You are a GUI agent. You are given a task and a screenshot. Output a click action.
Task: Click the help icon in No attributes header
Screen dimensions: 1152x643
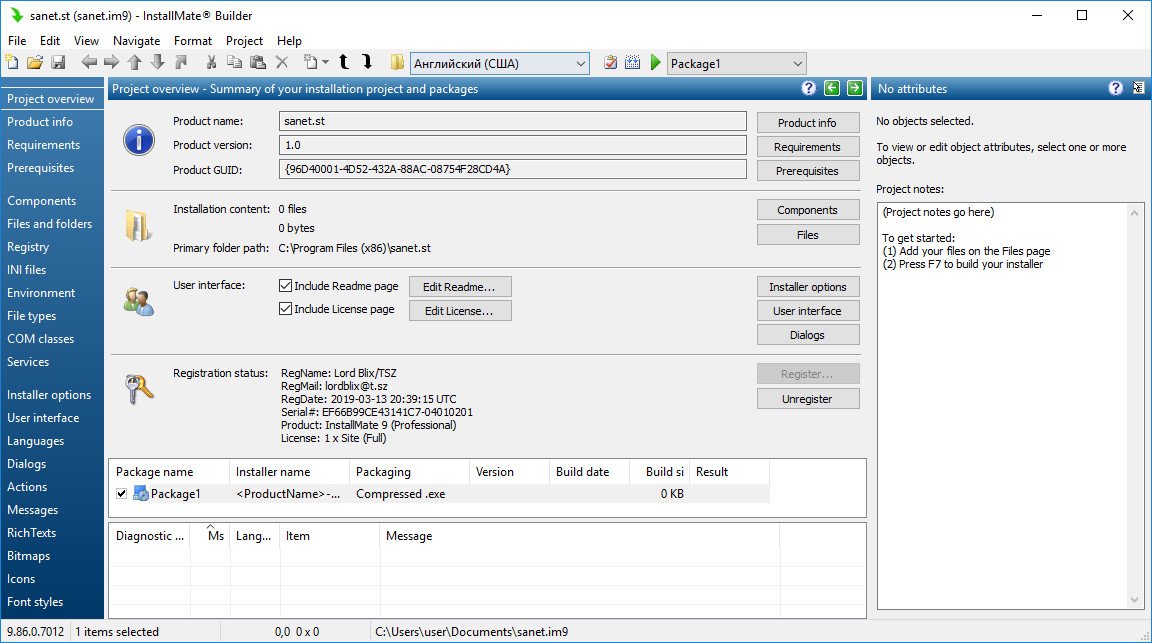click(1115, 88)
